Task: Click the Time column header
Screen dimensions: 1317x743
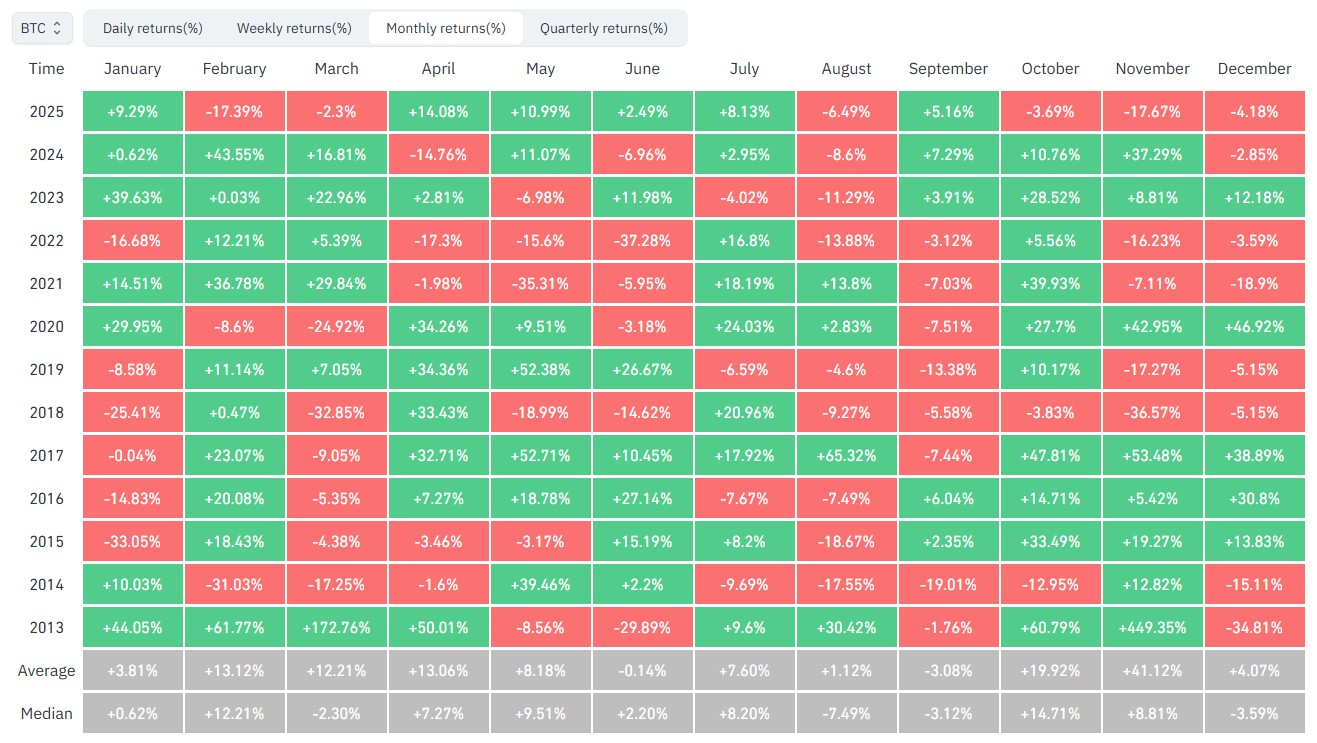Action: [46, 69]
